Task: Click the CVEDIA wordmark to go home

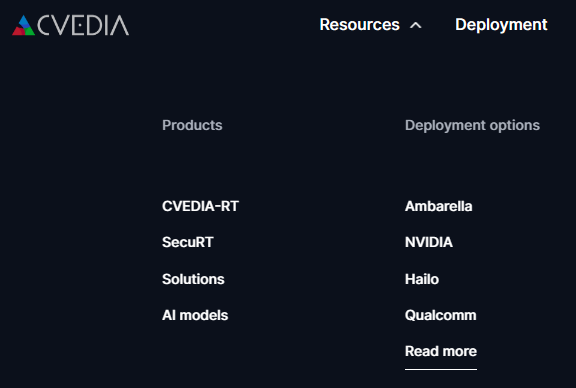Action: pyautogui.click(x=83, y=26)
